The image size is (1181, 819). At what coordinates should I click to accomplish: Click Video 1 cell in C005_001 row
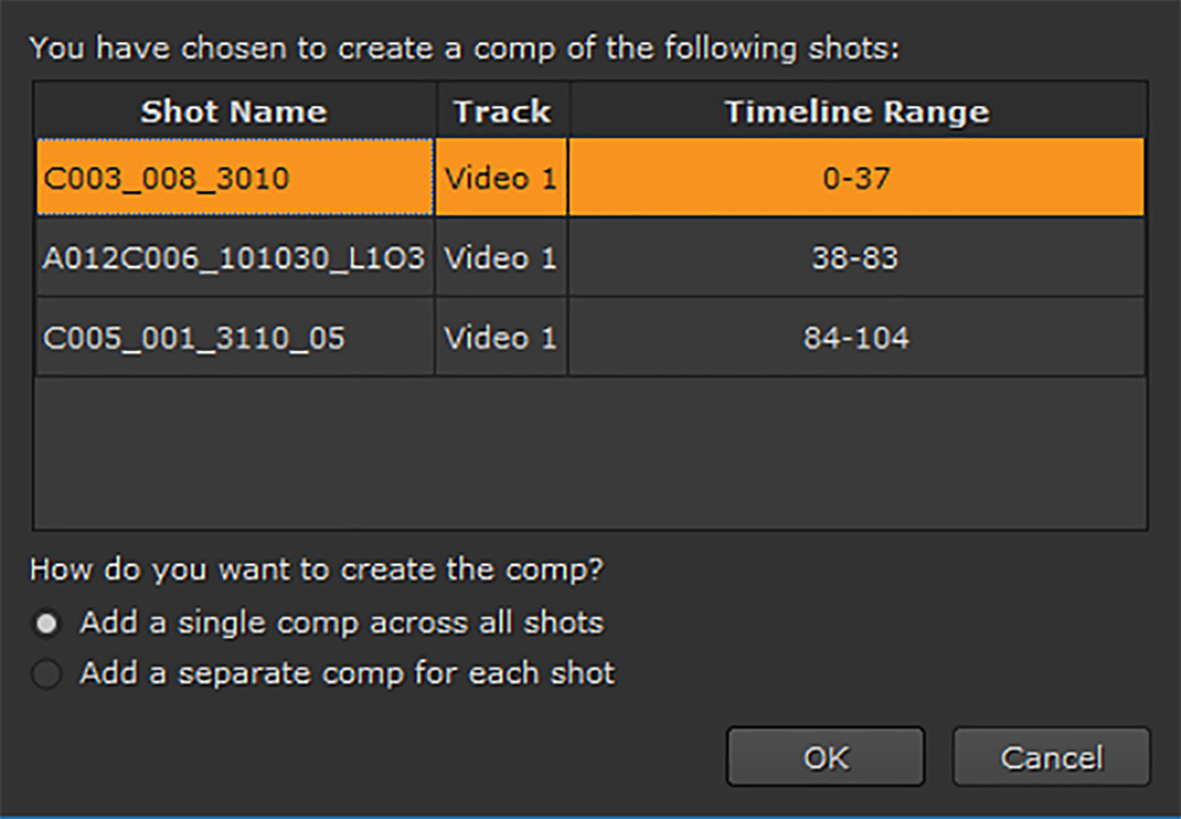coord(501,338)
